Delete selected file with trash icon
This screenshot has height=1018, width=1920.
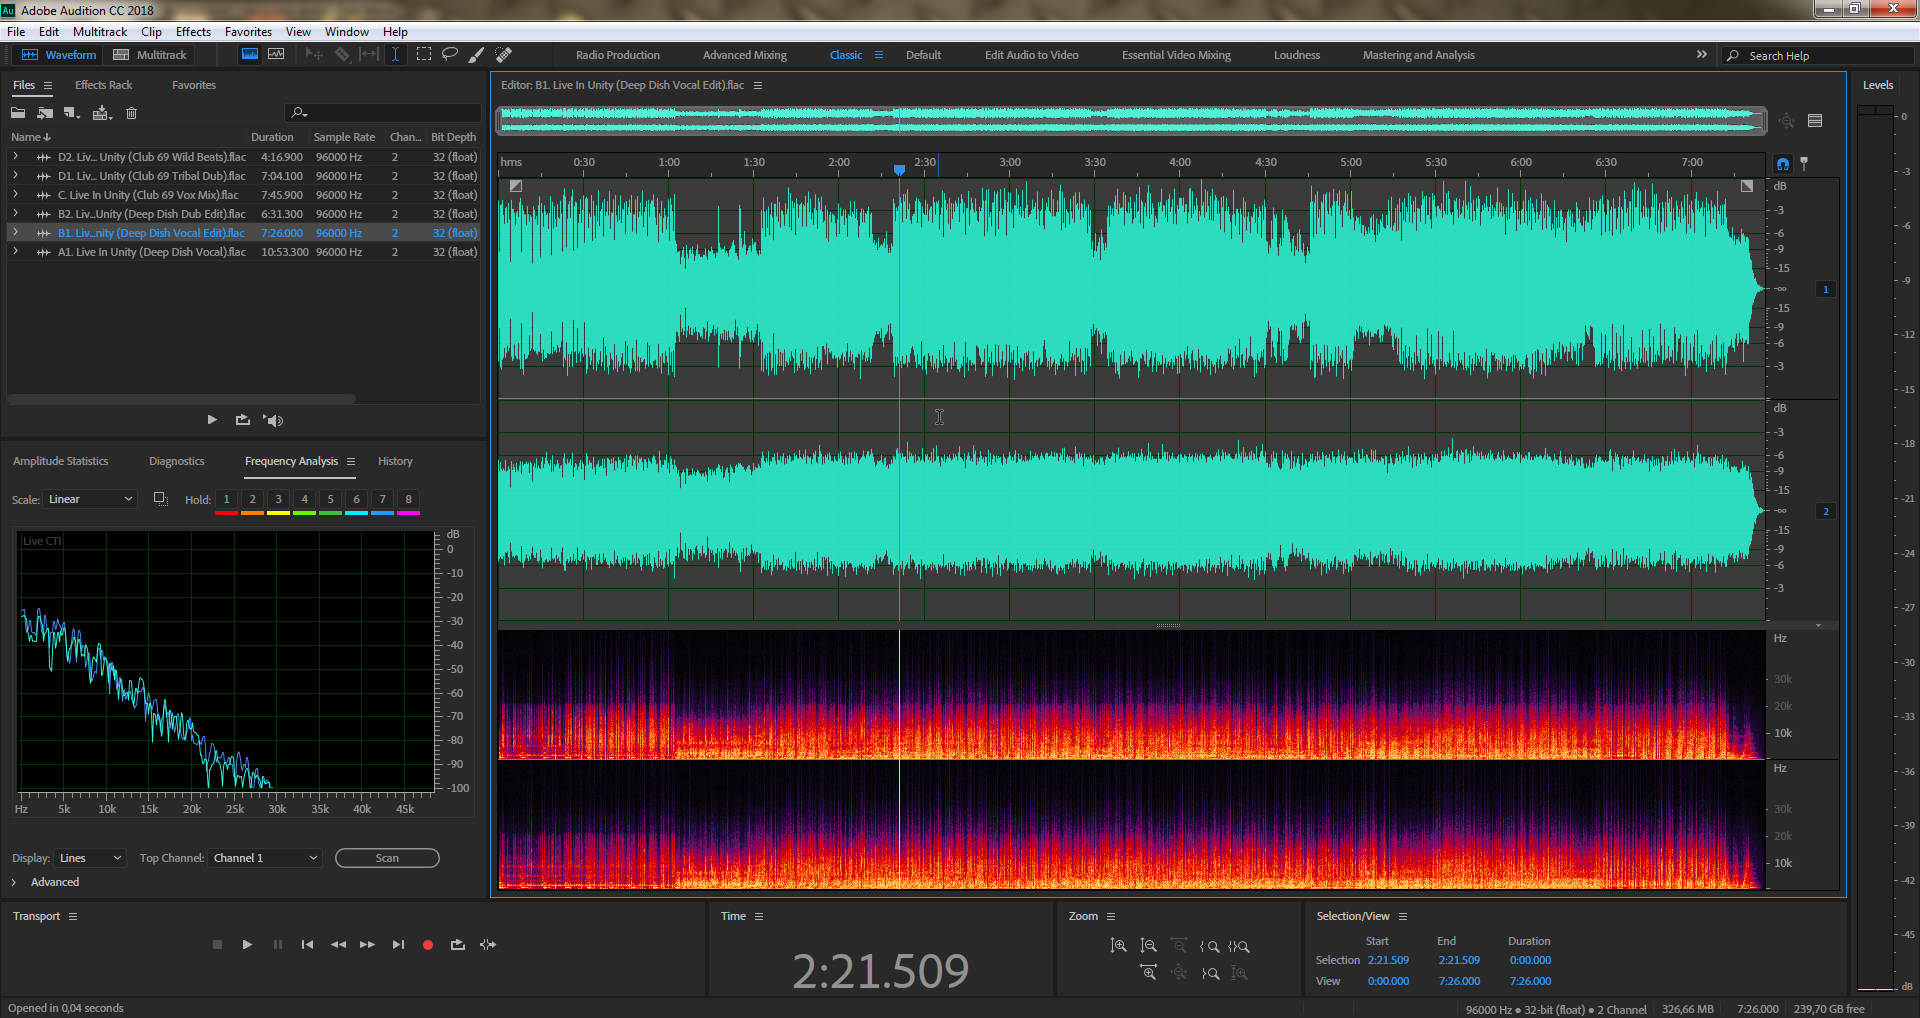point(131,113)
